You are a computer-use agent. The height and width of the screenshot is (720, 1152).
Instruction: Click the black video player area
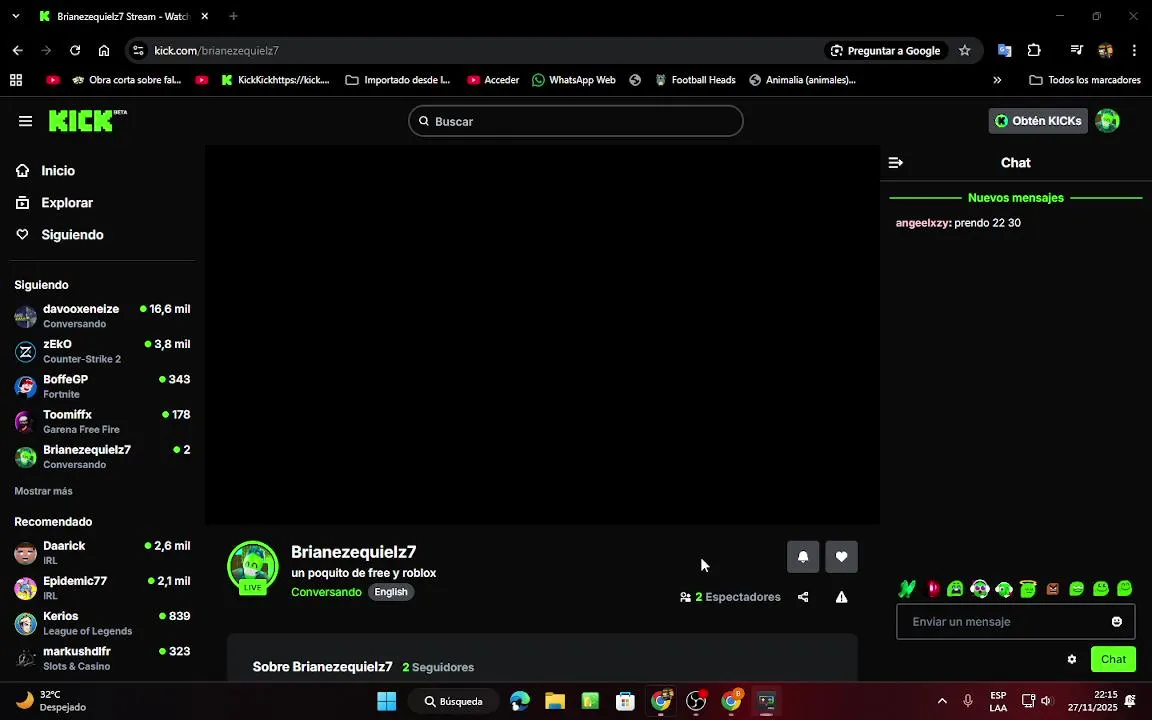pos(542,334)
